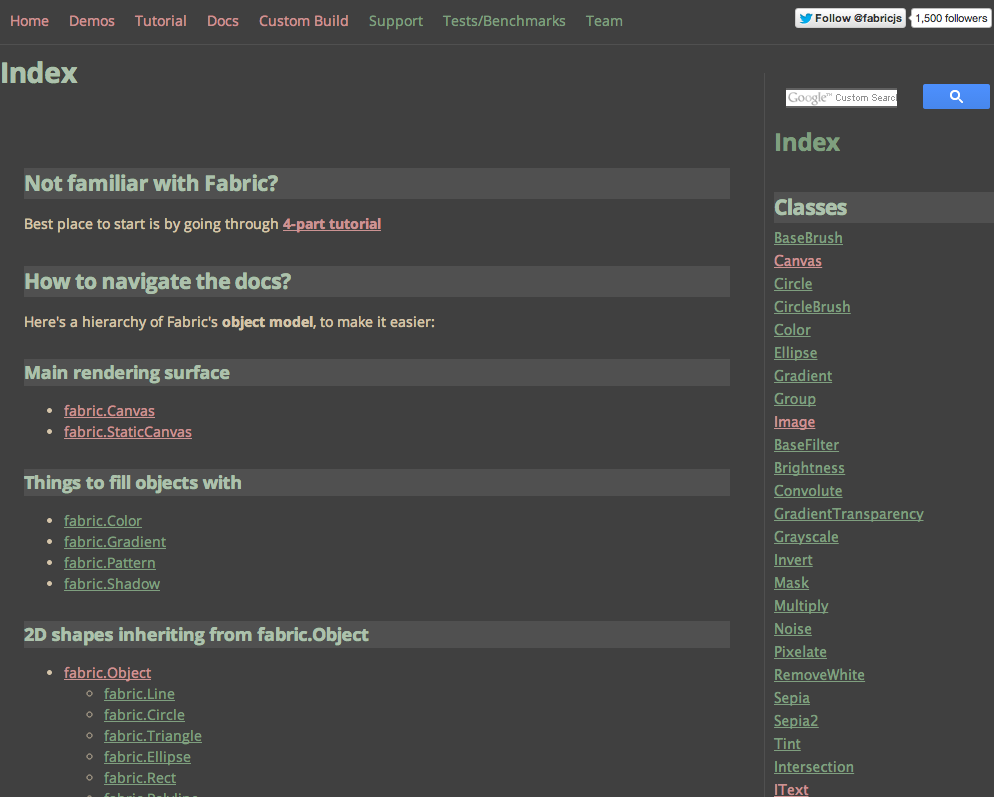
Task: Open the Support menu item
Action: [396, 21]
